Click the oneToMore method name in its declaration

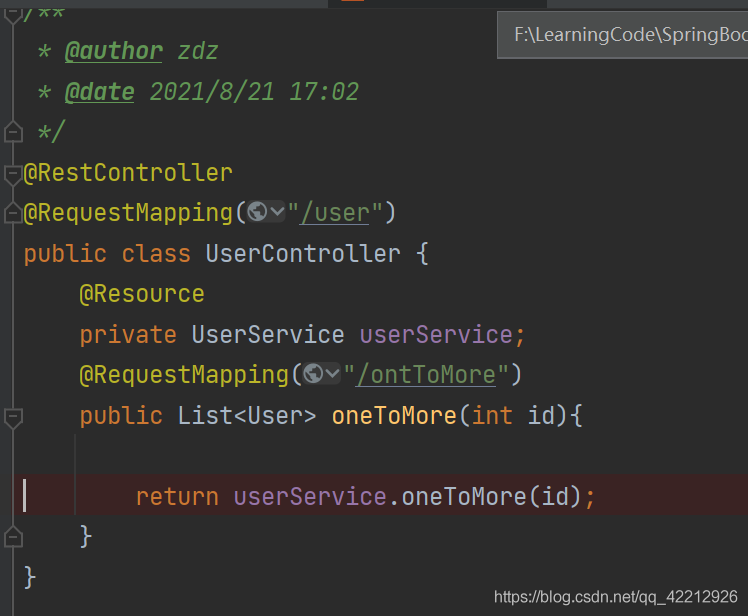pyautogui.click(x=395, y=415)
